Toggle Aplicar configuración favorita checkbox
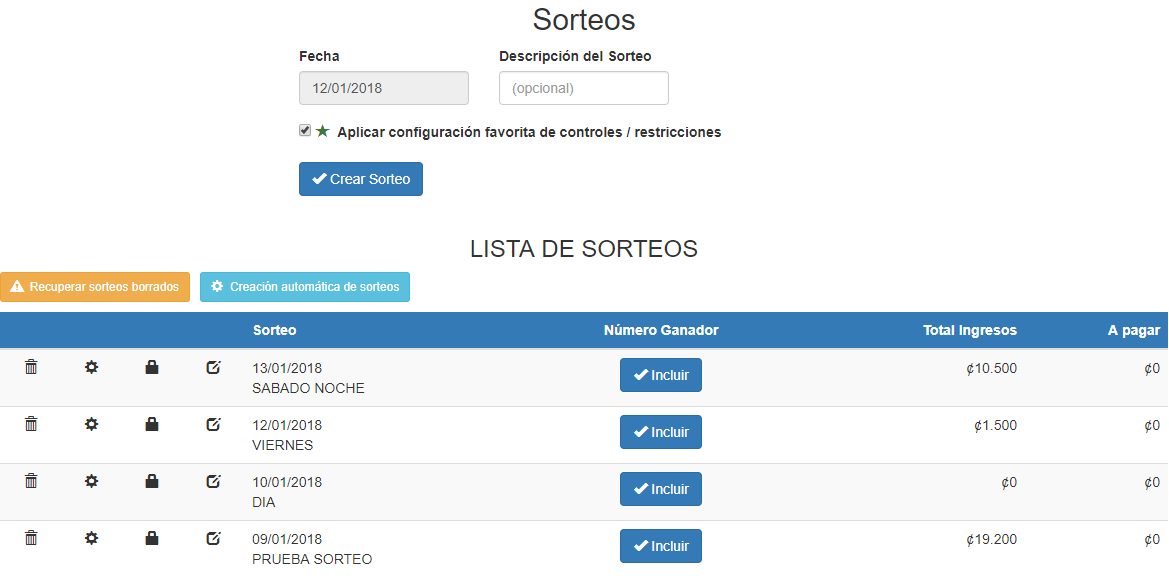Image resolution: width=1169 pixels, height=580 pixels. [304, 130]
